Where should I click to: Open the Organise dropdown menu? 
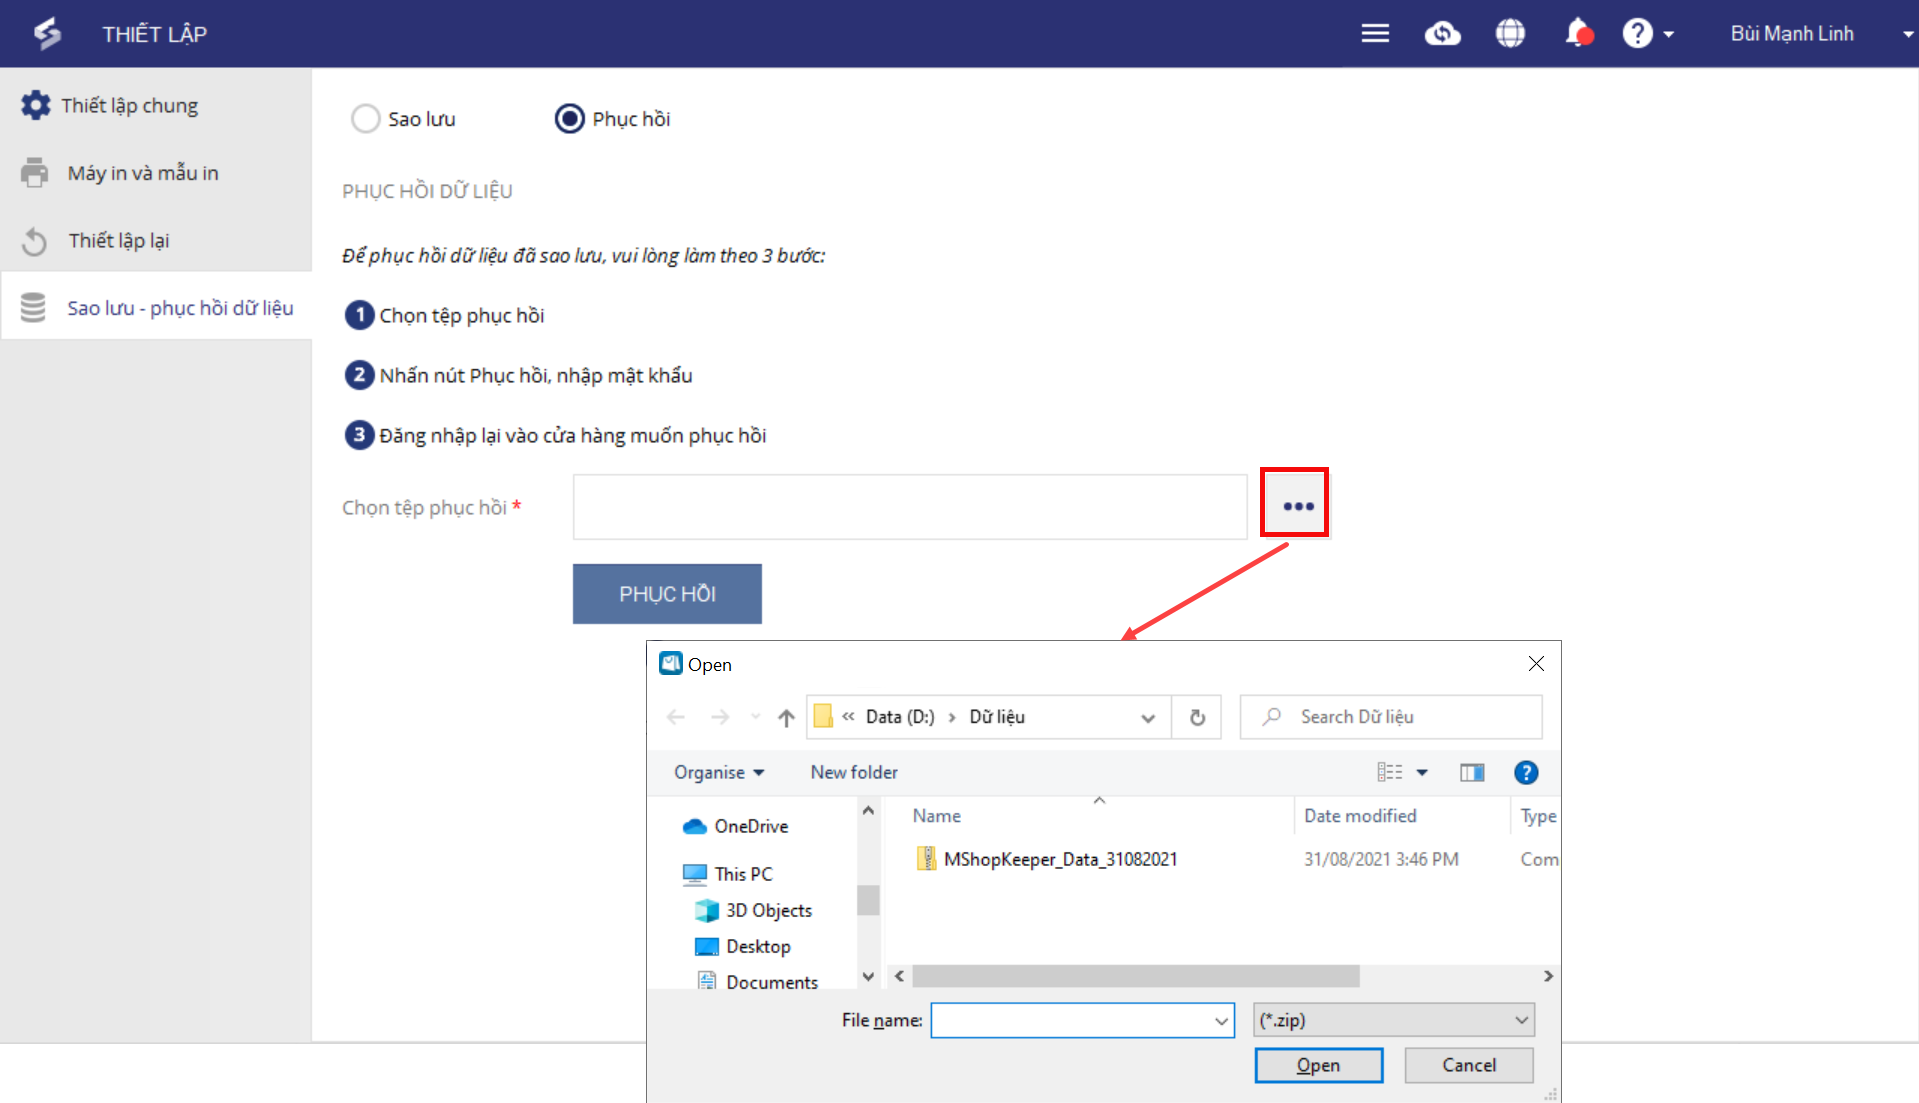coord(718,772)
